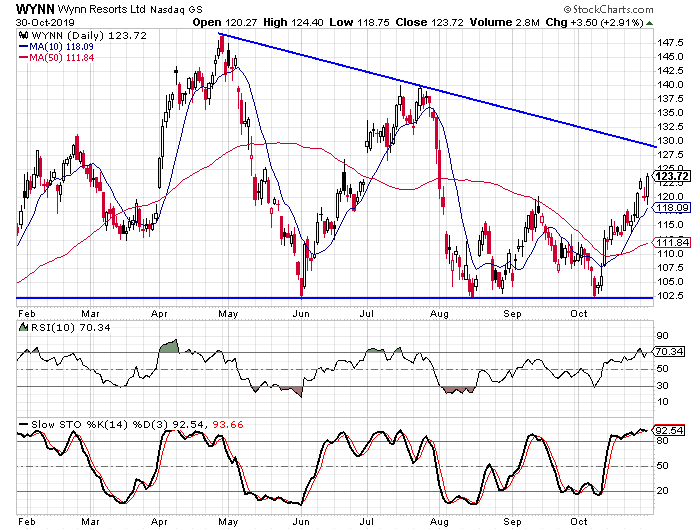Click the 70.34 RSI flag on right axis
This screenshot has height=530, width=700.
tap(670, 352)
